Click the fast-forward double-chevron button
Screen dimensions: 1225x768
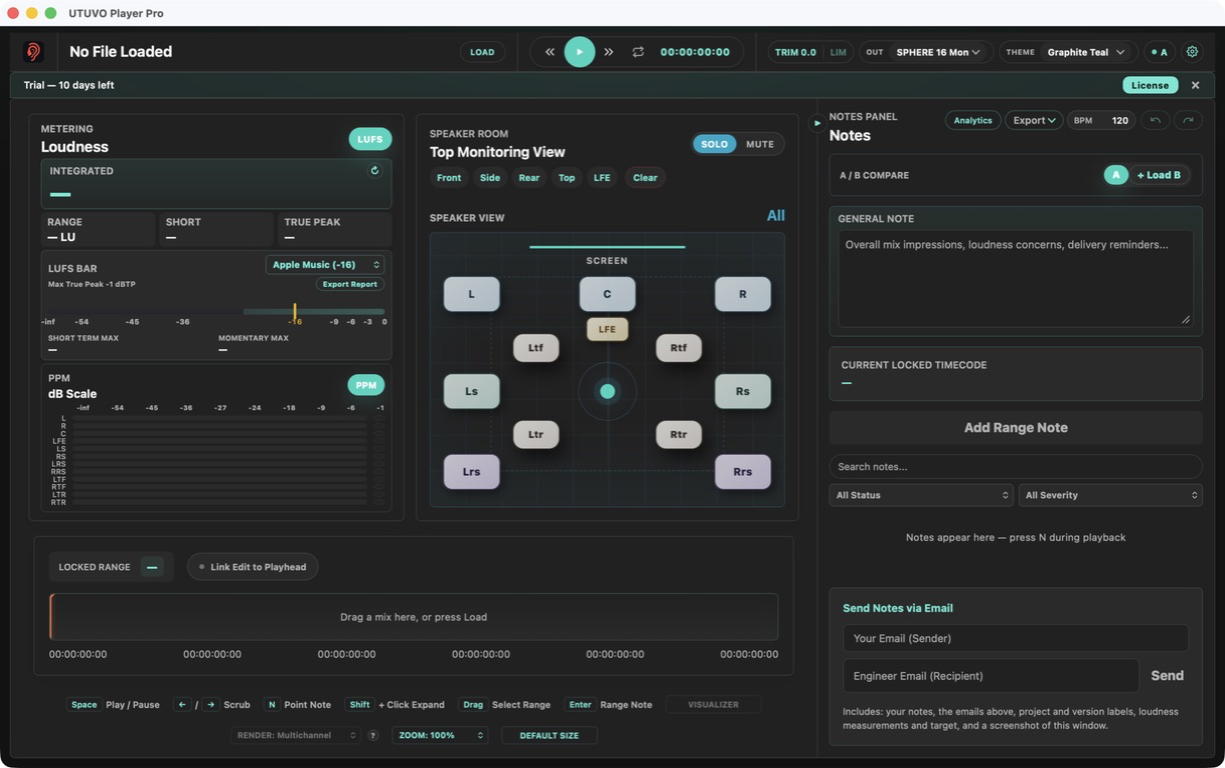tap(608, 52)
